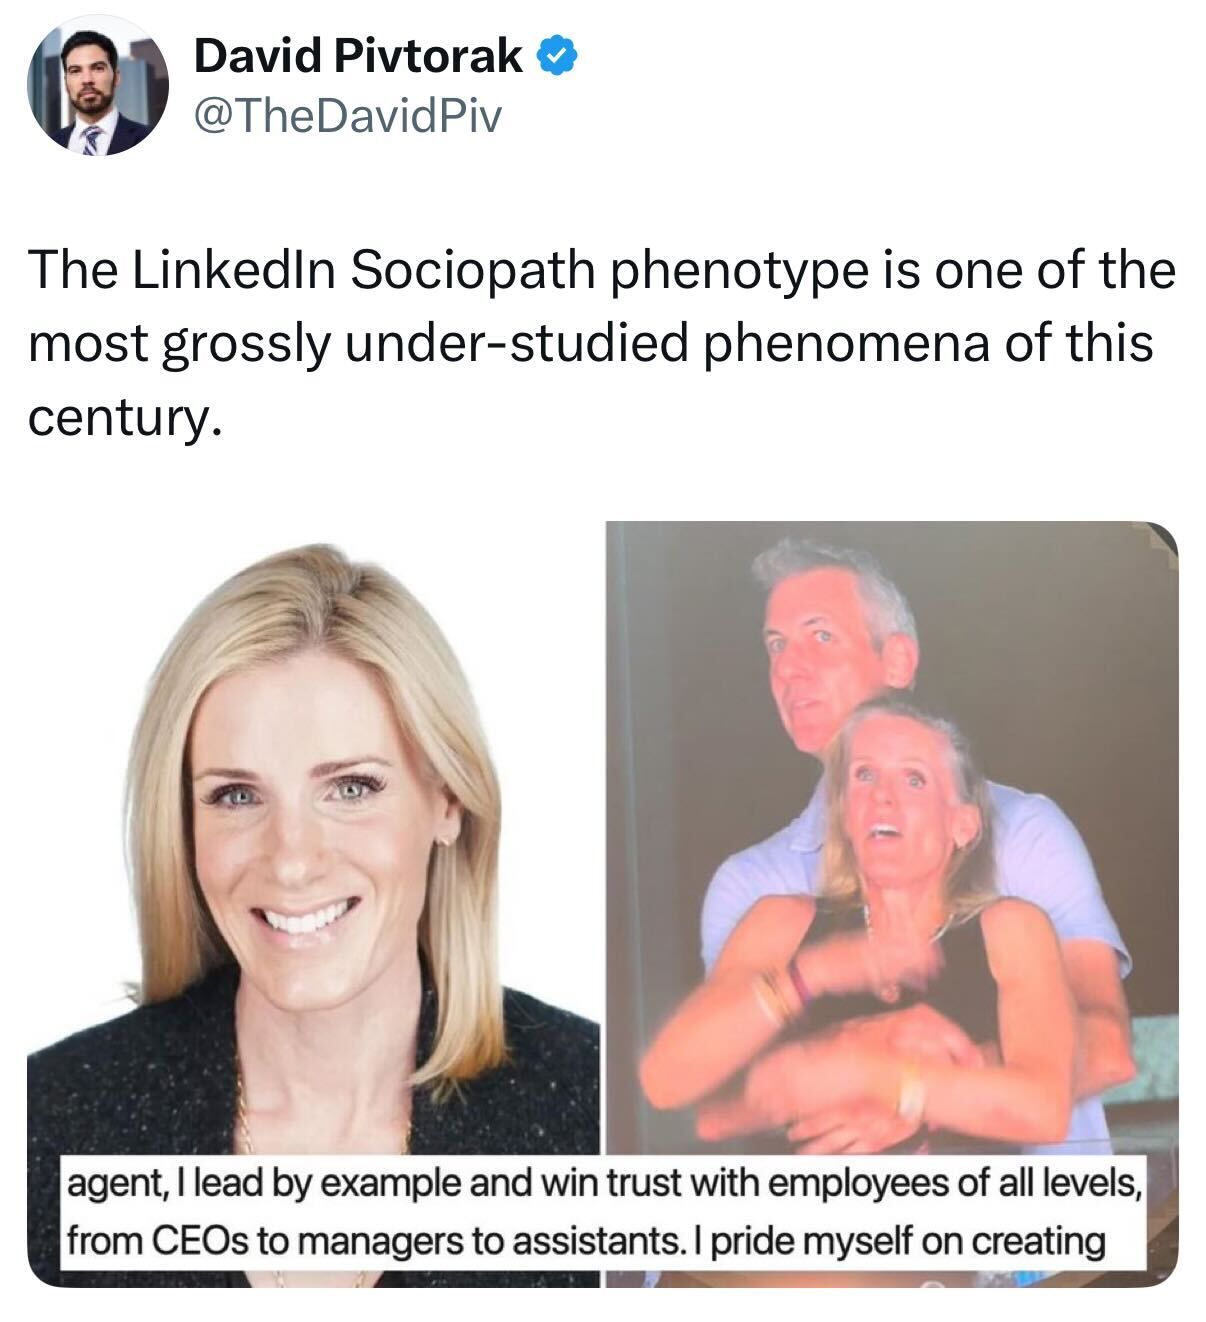Visit the @TheDavidPiv handle
The height and width of the screenshot is (1322, 1206).
click(345, 118)
